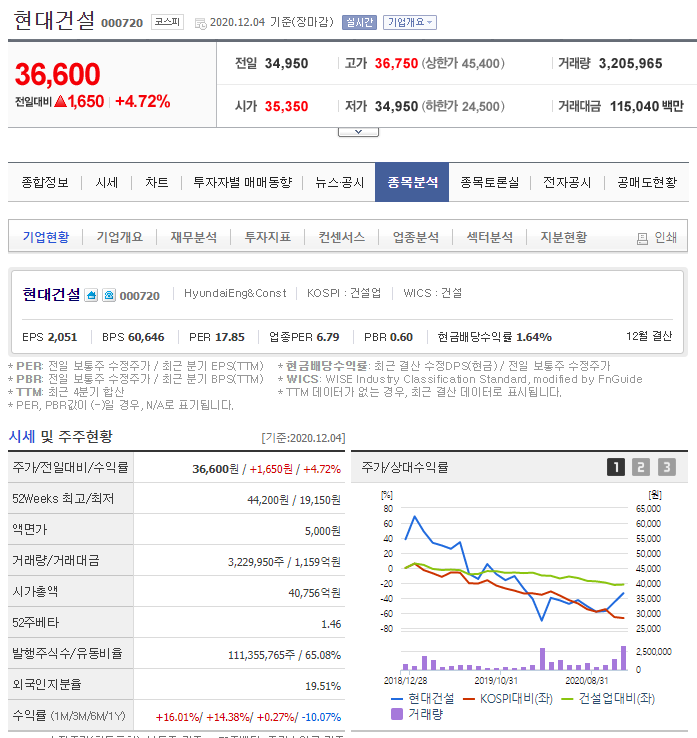Click the 액면가 value 5,000원
Viewport: 697px width, 738px height.
322,531
